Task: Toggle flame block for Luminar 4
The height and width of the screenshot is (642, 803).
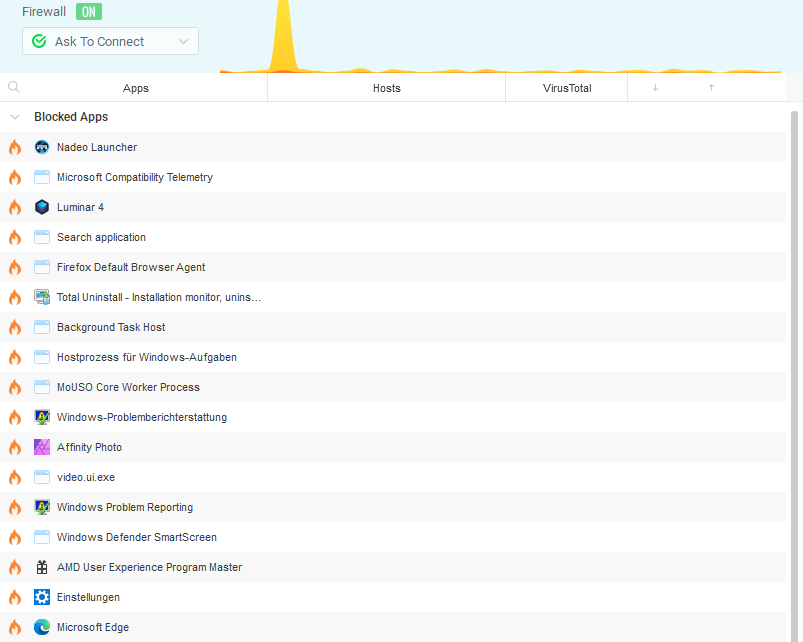Action: point(15,207)
